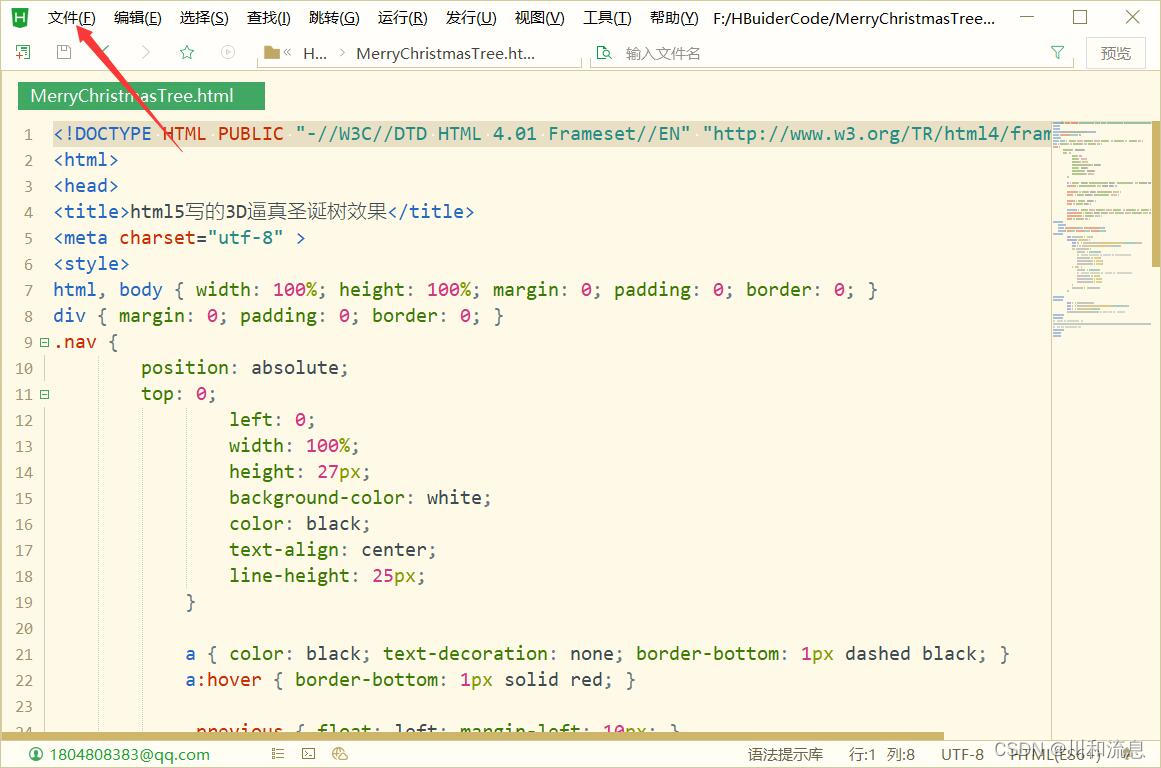Click line number 20 in gutter
Viewport: 1161px width, 768px height.
pos(24,629)
